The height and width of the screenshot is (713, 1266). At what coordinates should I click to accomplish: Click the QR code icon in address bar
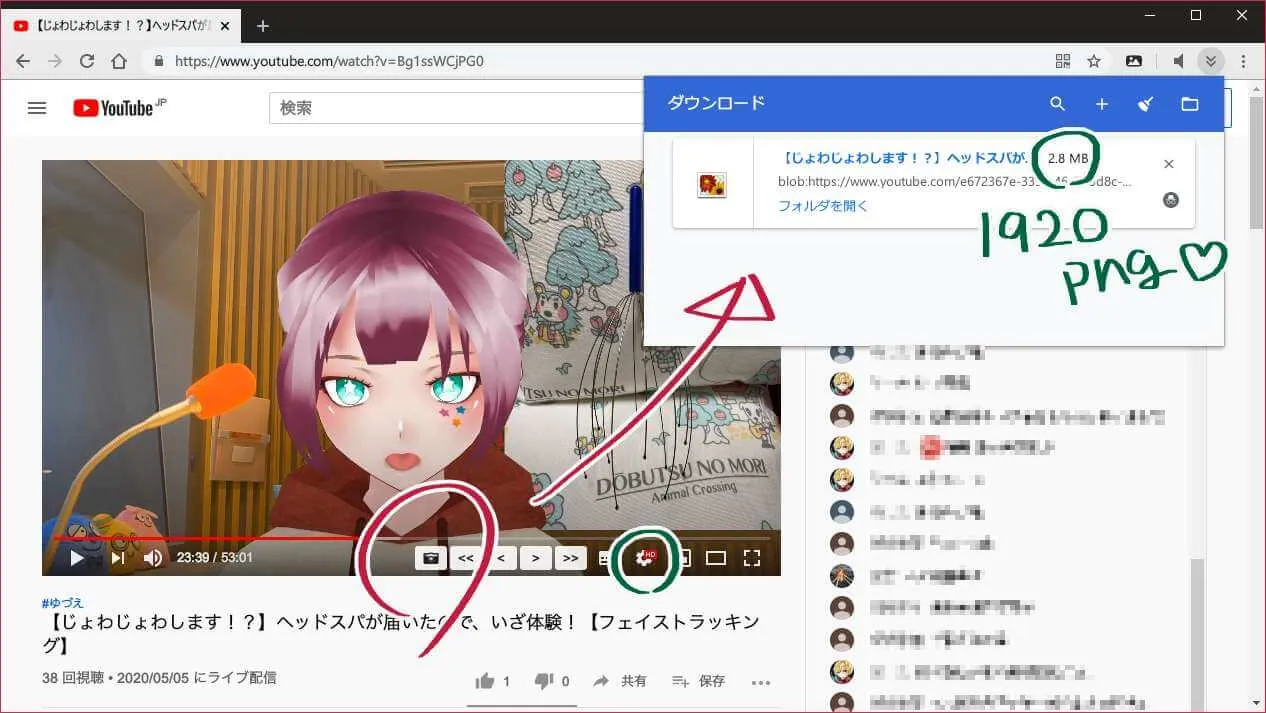[x=1063, y=61]
